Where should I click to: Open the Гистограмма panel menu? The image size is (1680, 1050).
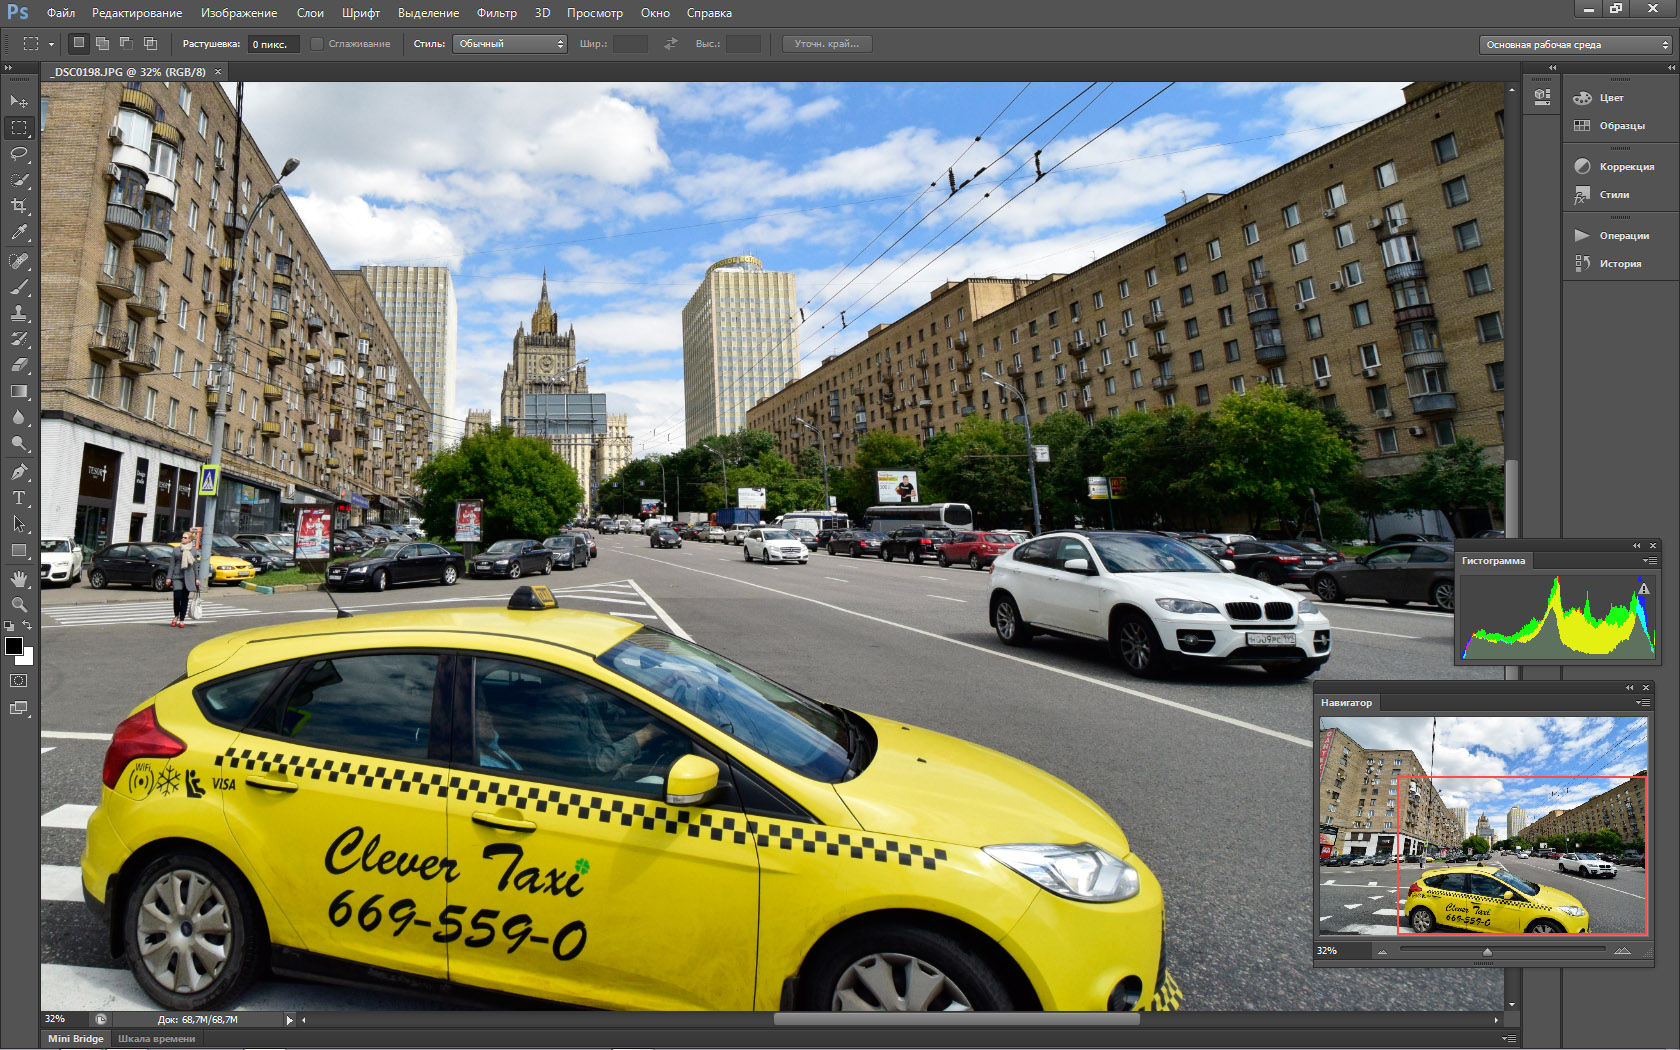coord(1648,561)
